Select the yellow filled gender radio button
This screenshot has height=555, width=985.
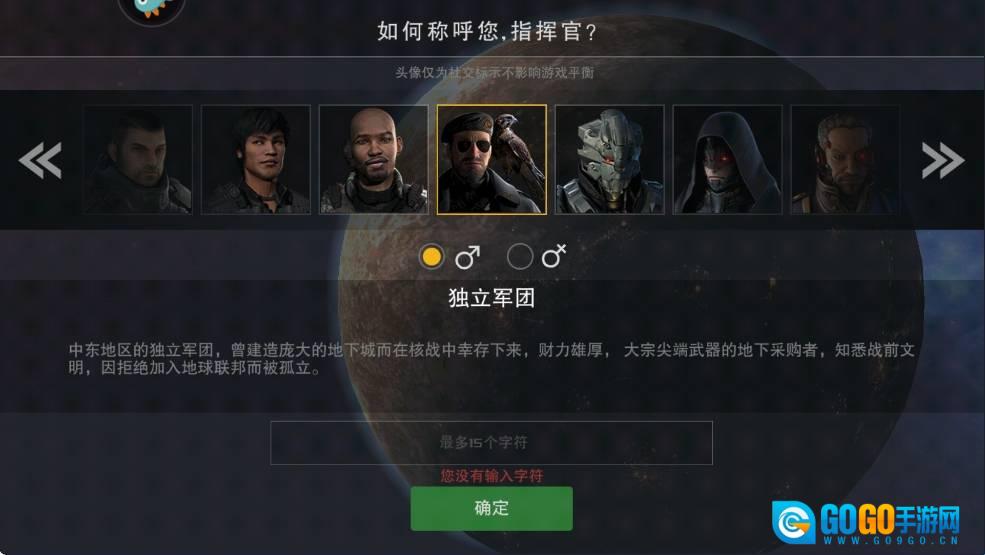[x=432, y=256]
